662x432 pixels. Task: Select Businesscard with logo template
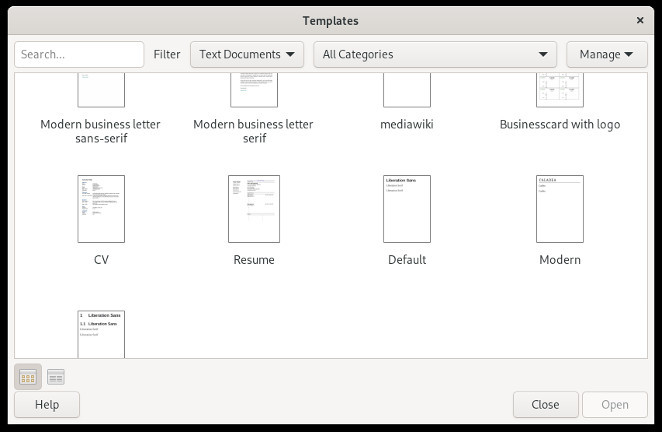559,92
